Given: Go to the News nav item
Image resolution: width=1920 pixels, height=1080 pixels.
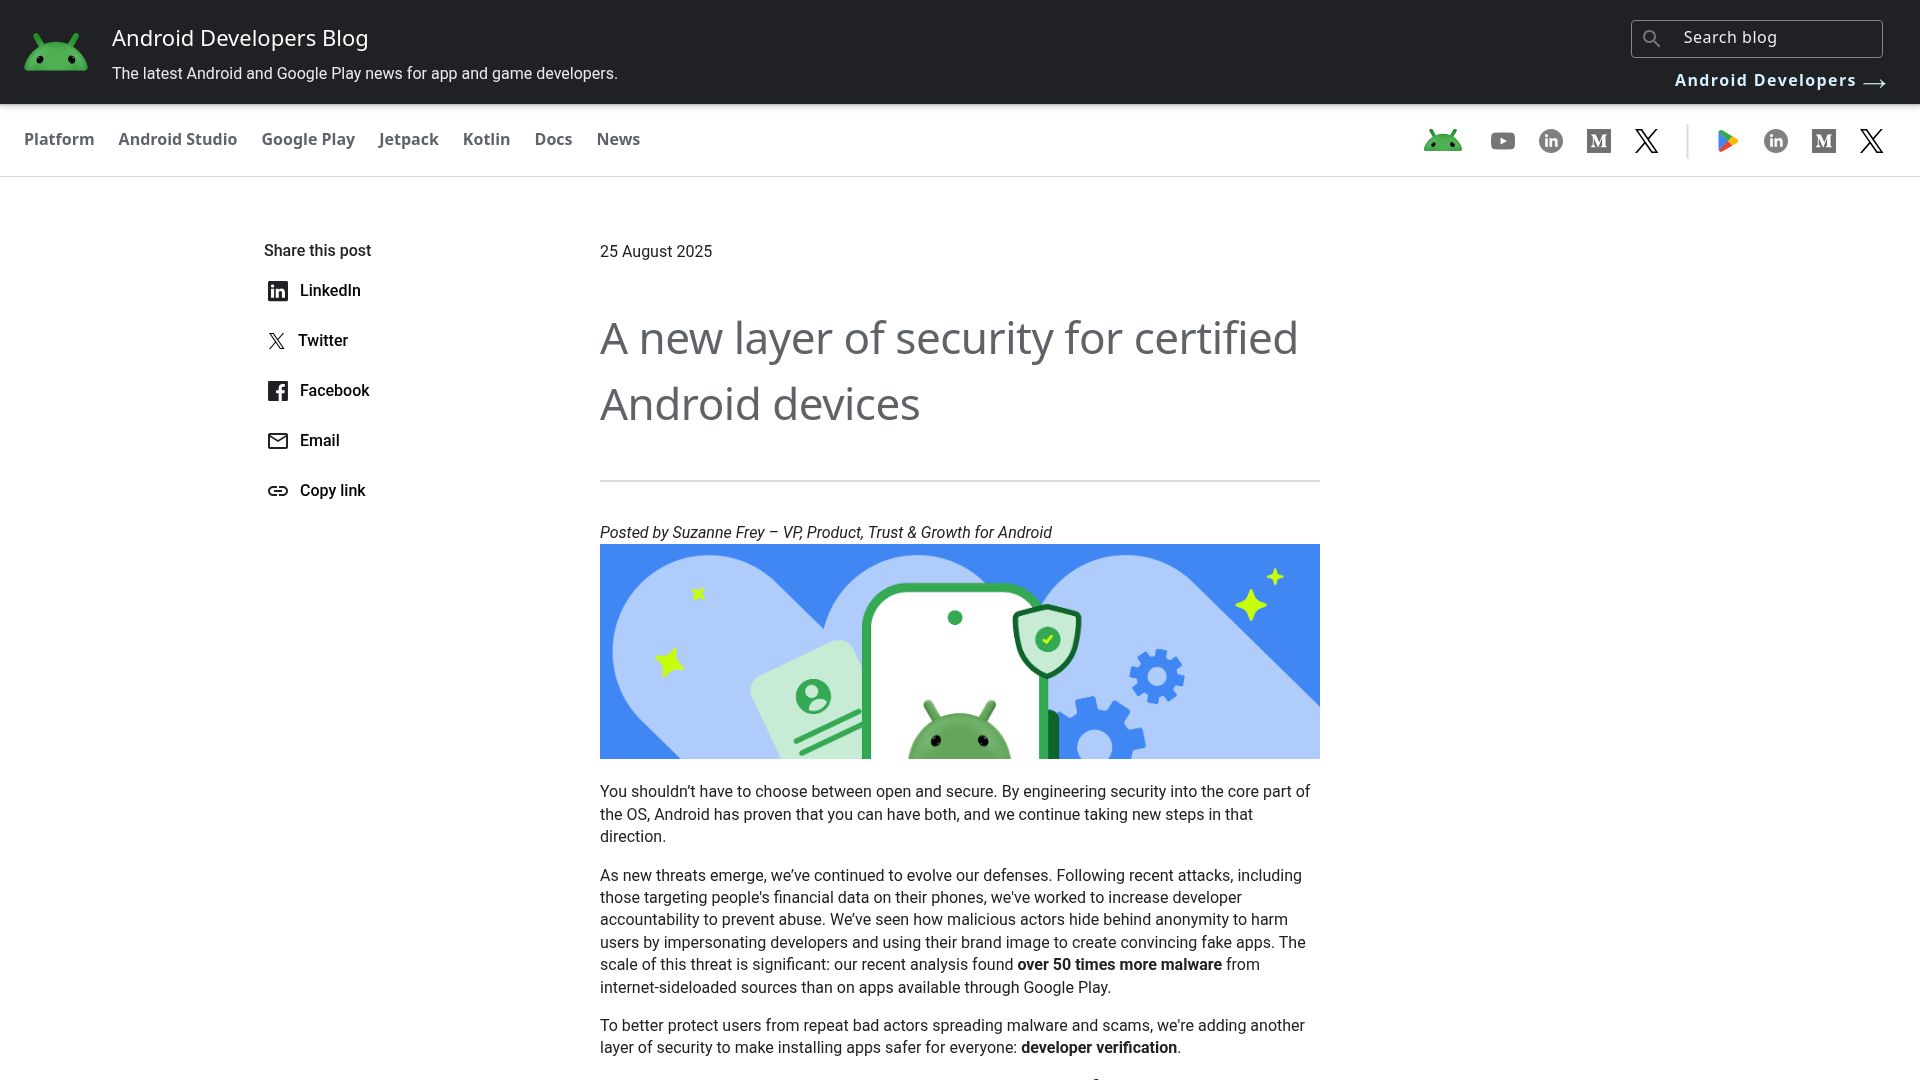Looking at the screenshot, I should 618,140.
